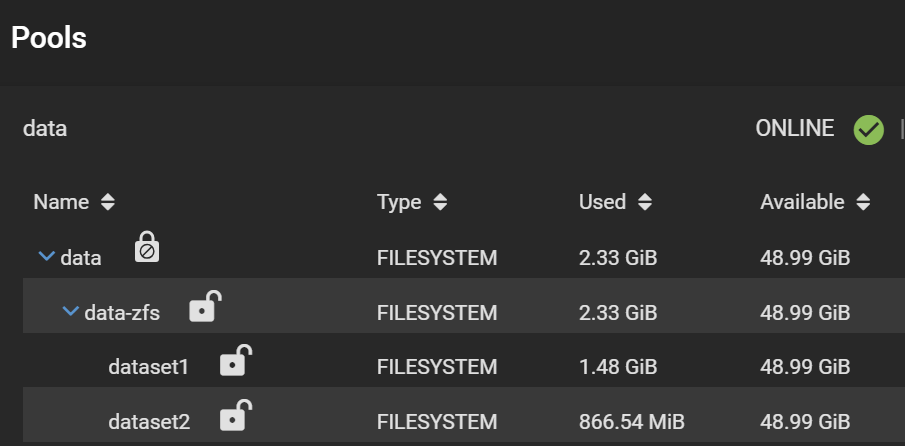Sort by Name column arrows

(108, 203)
